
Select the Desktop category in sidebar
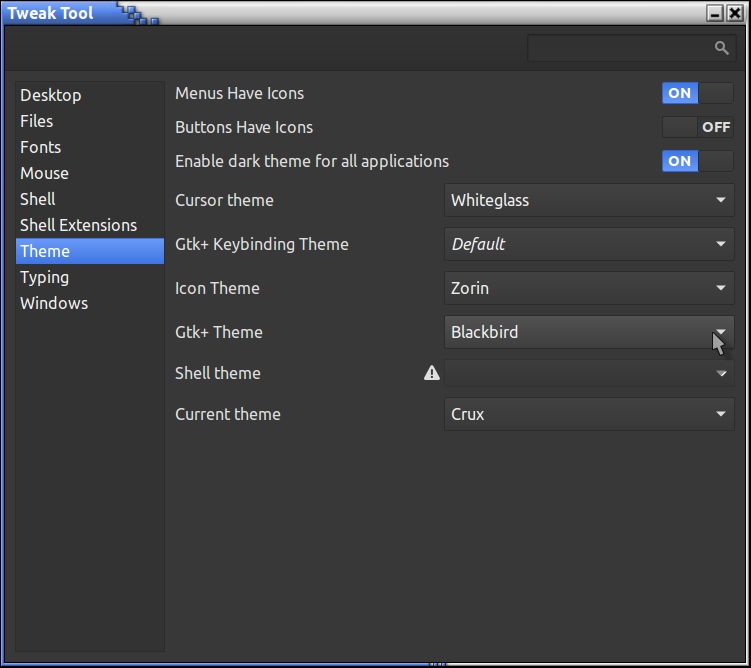51,95
